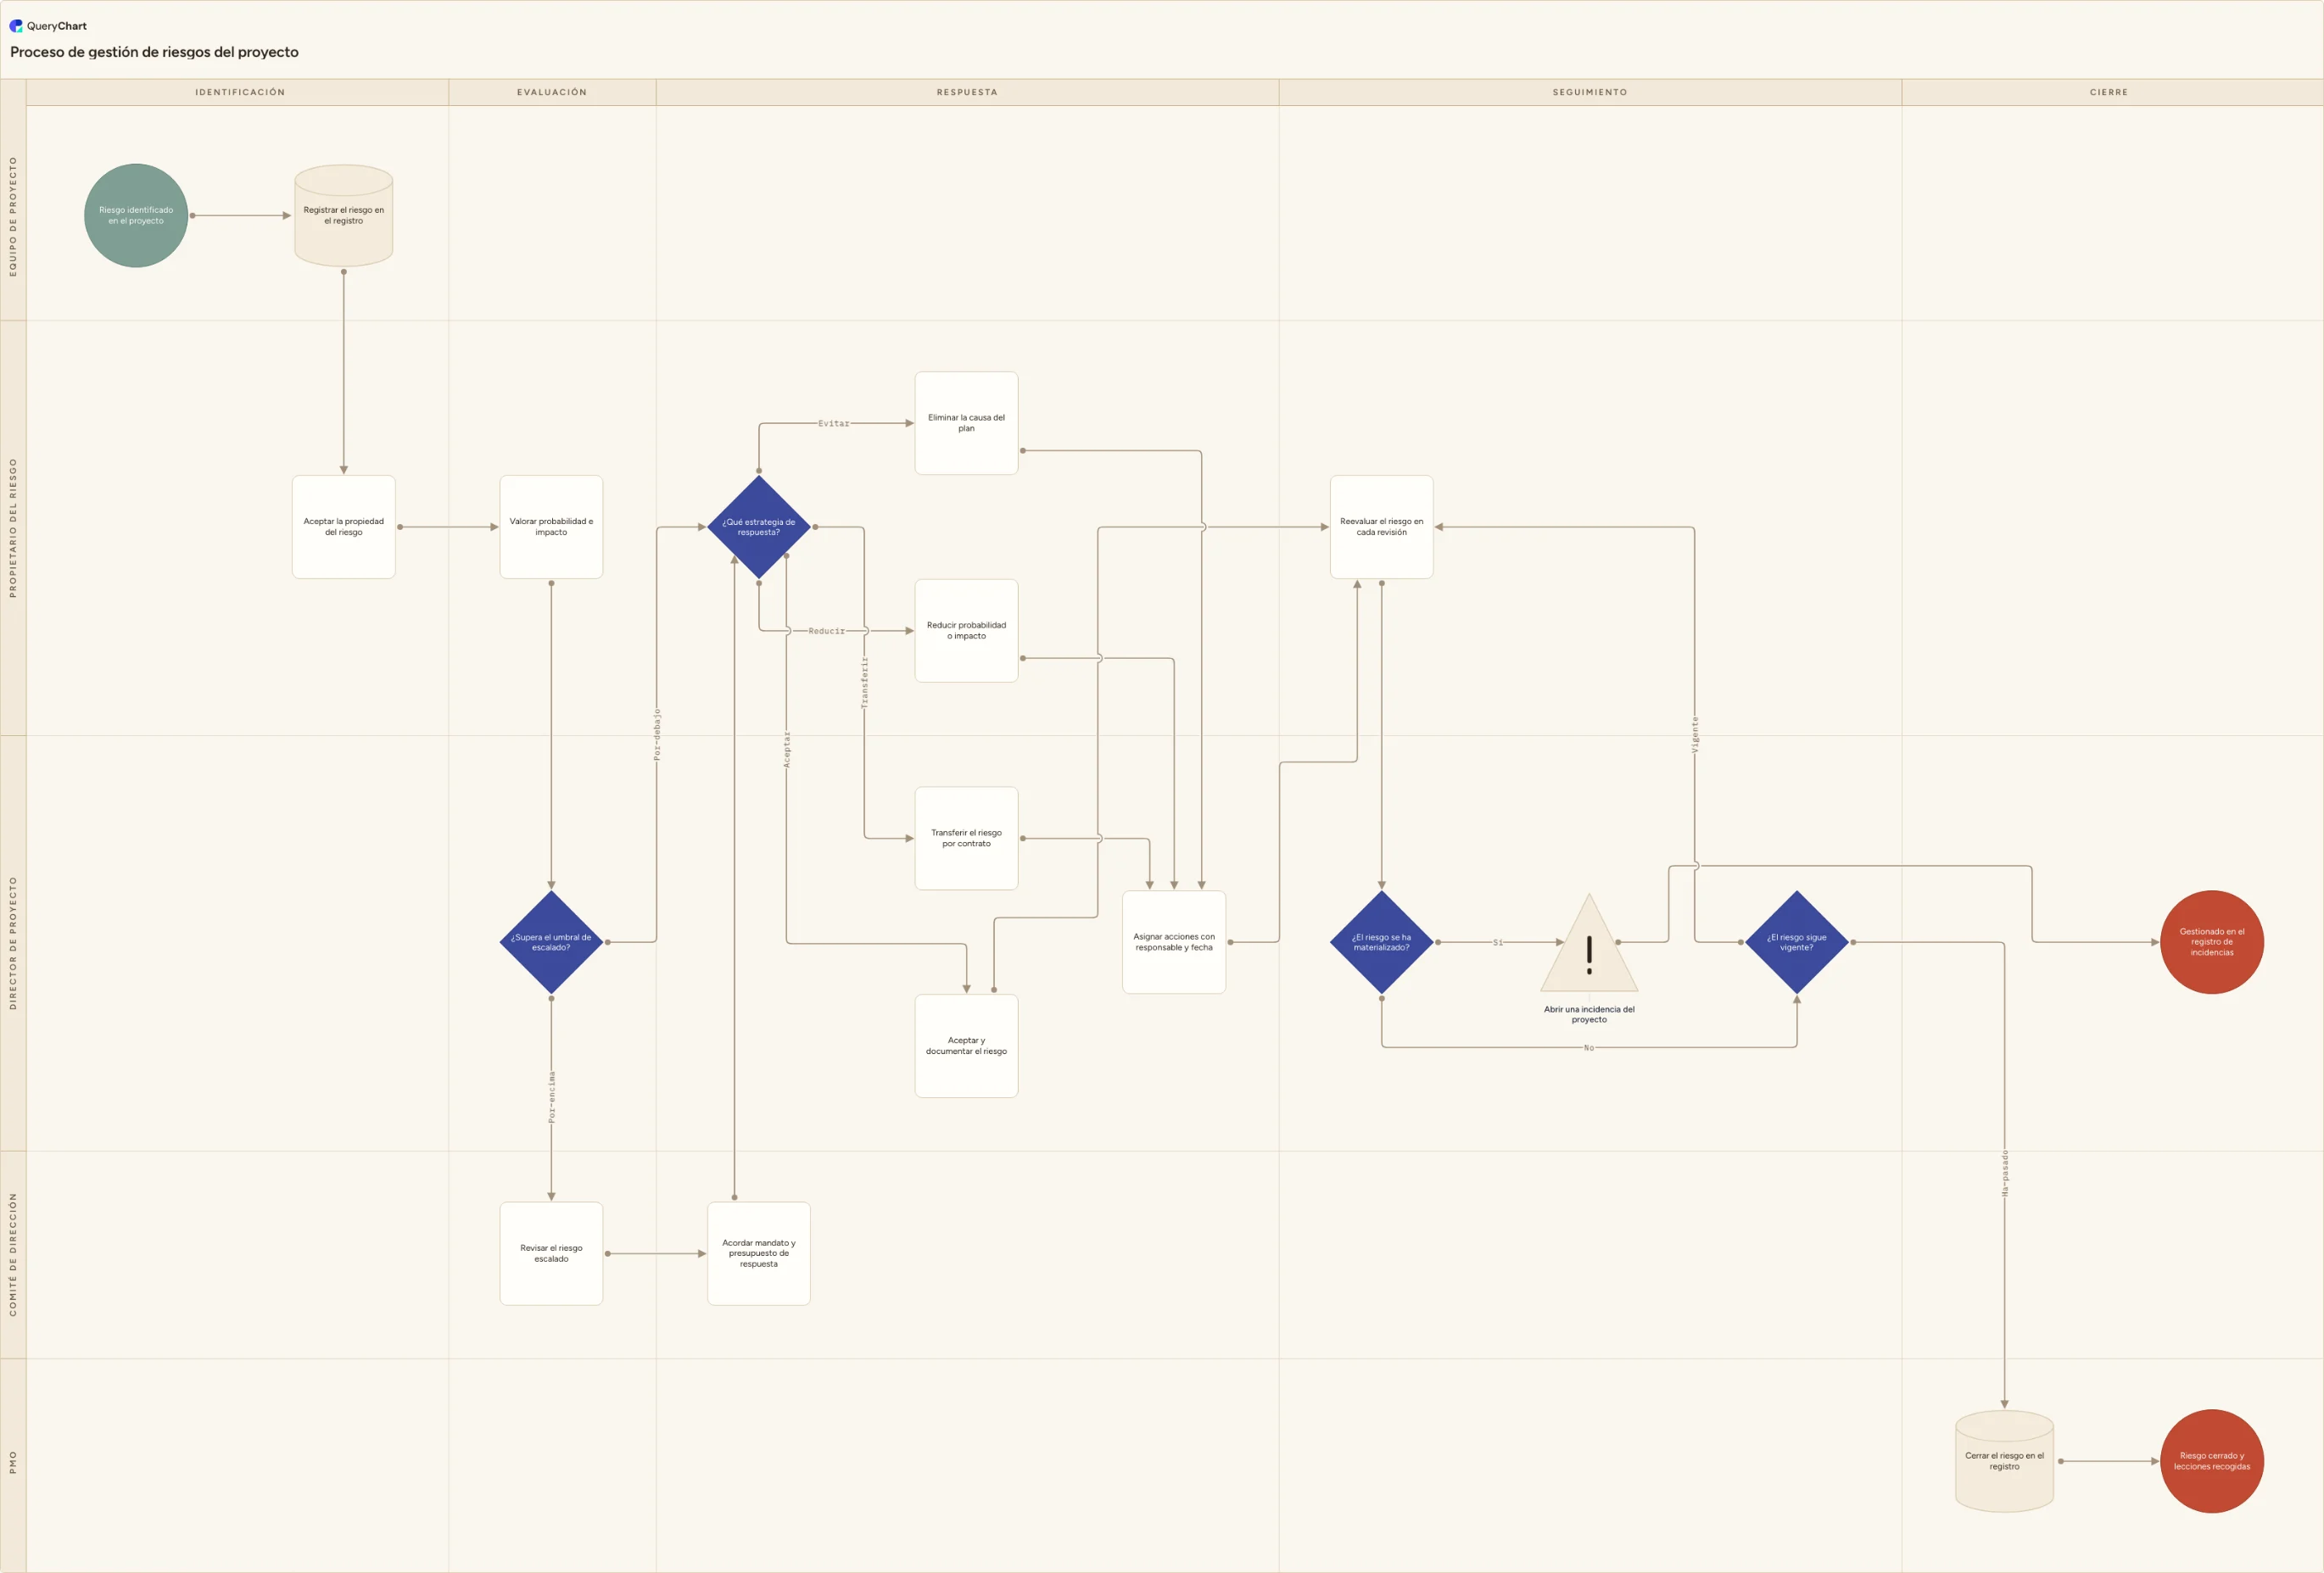The height and width of the screenshot is (1573, 2324).
Task: Select the red end circle 'Gestionado en el registro de incidencias'
Action: point(2212,942)
